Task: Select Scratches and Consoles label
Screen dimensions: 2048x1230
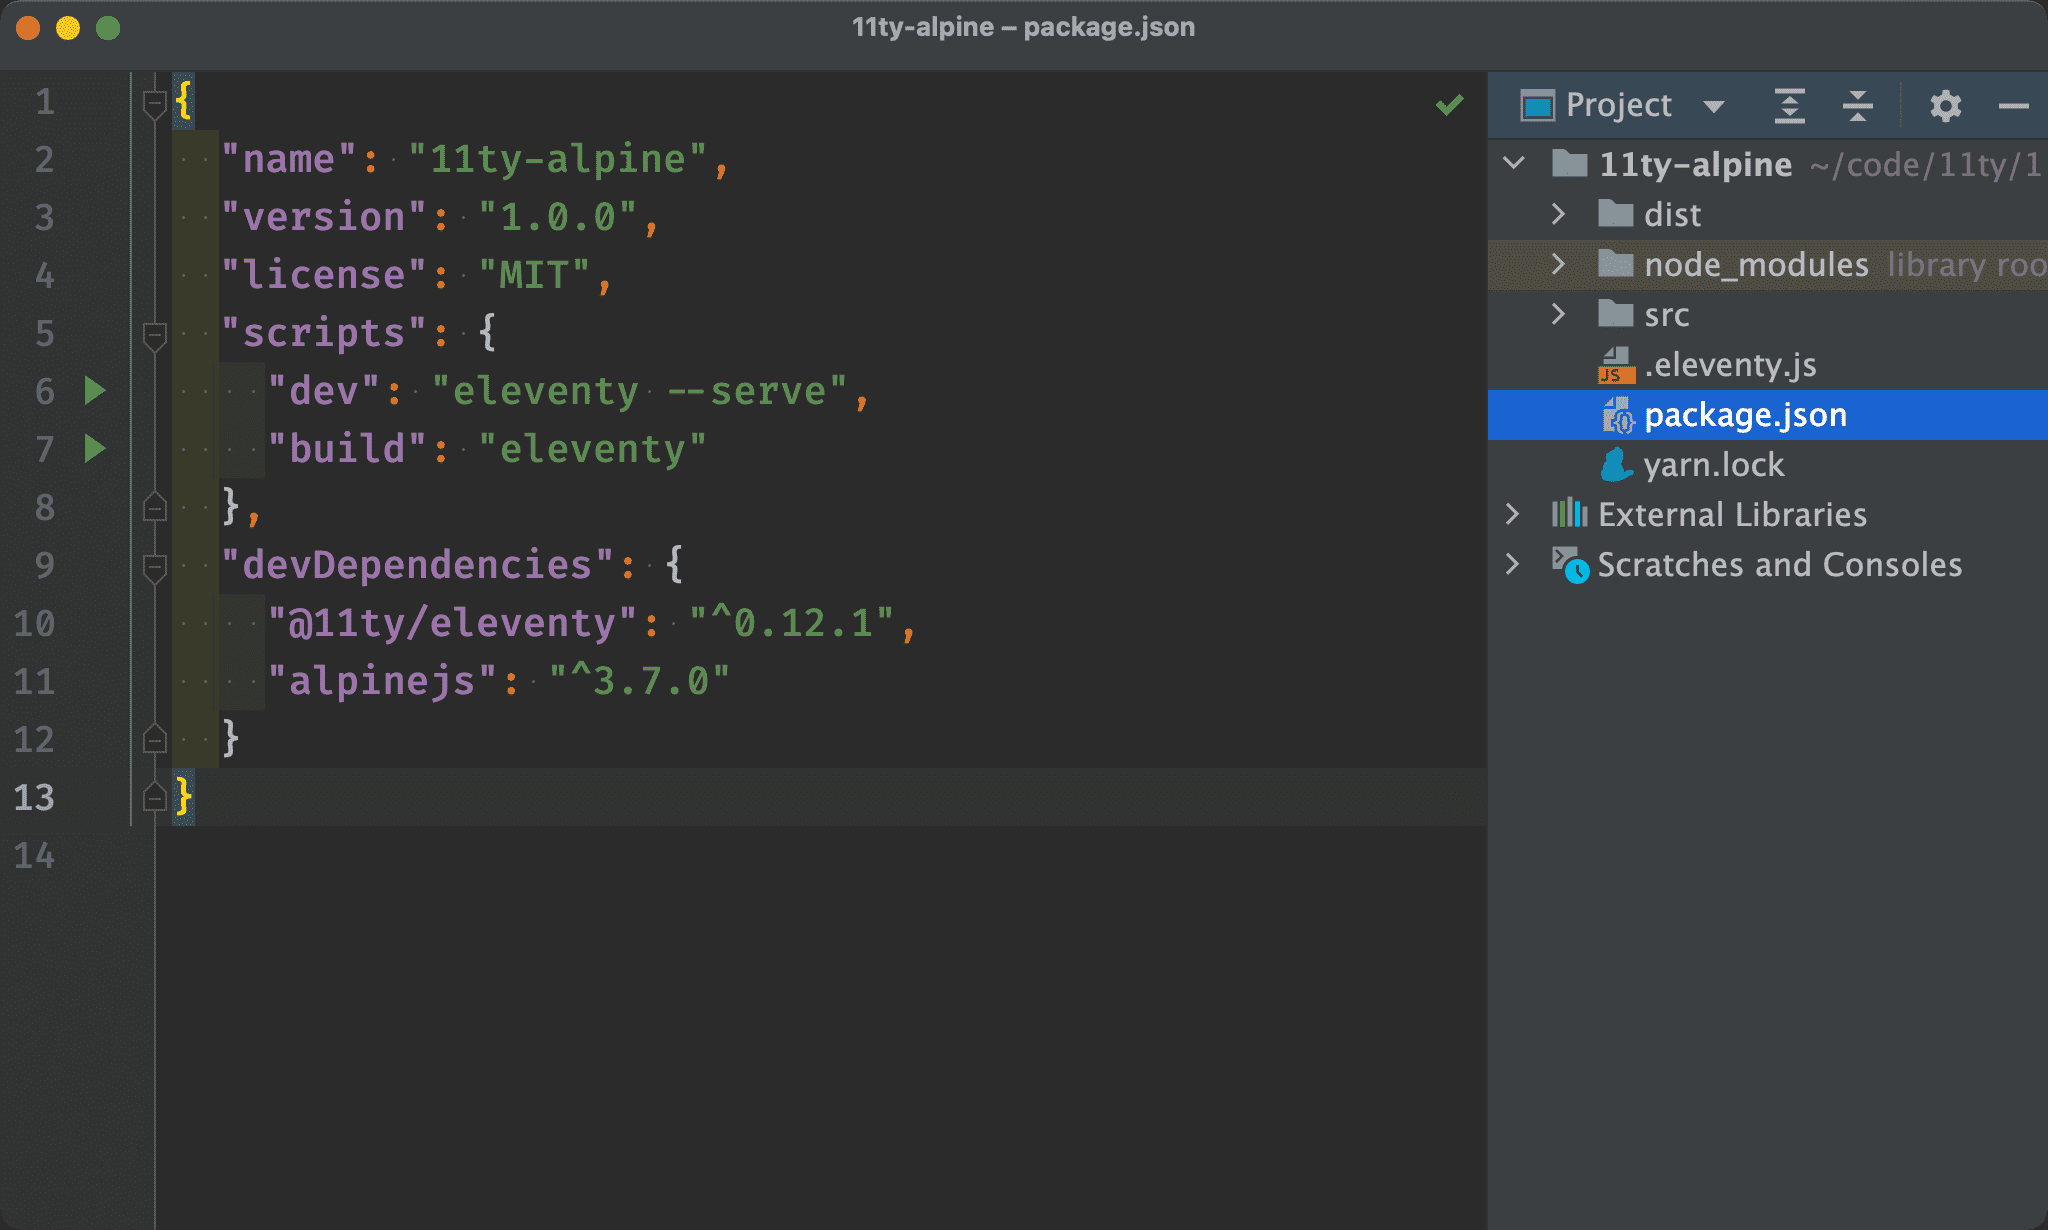Action: 1779,565
